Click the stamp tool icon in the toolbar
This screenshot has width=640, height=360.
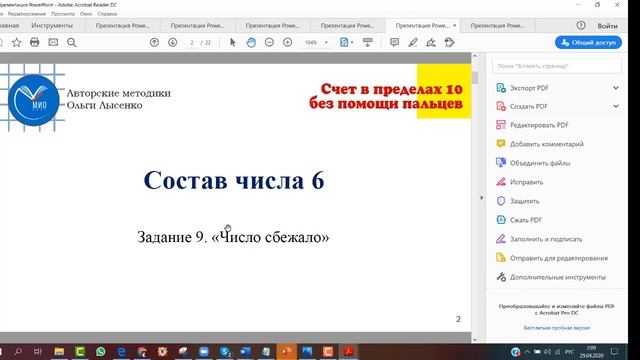449,42
